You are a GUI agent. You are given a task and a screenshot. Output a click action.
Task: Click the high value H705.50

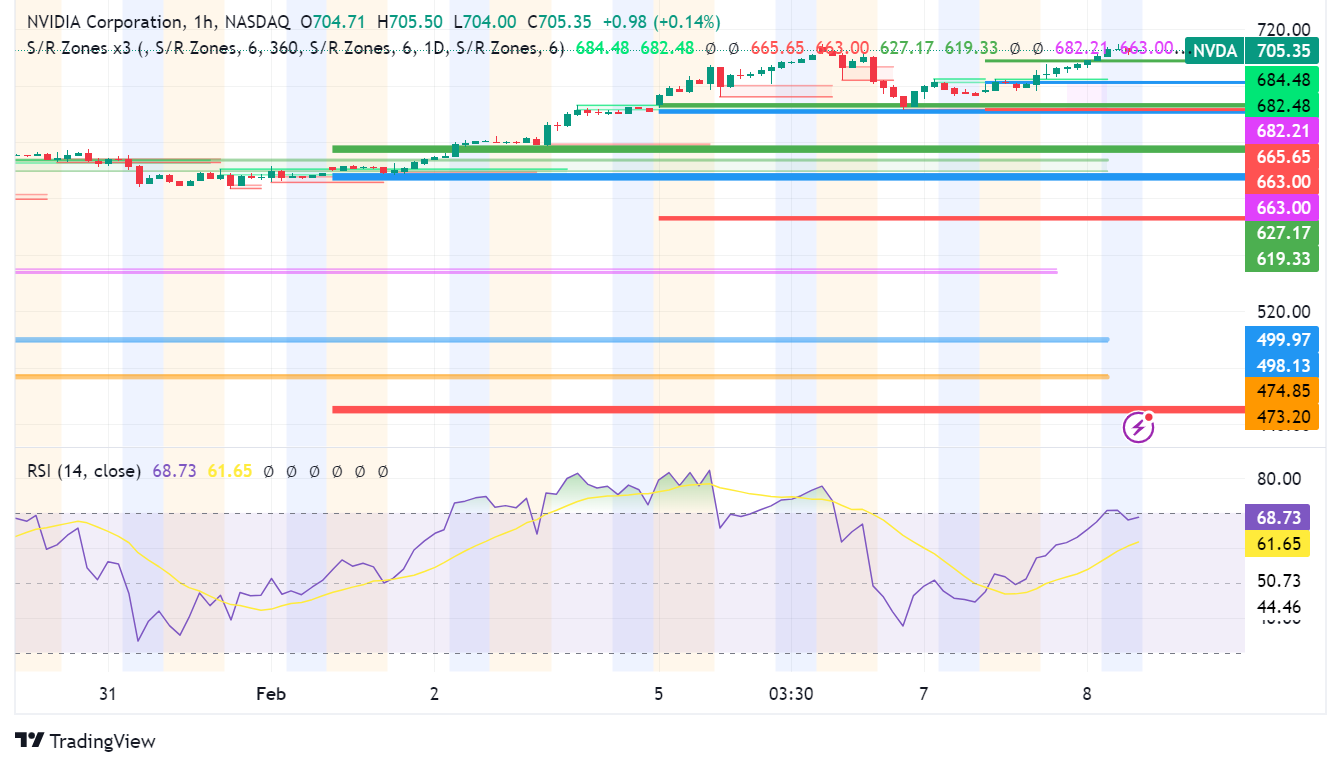[x=410, y=22]
